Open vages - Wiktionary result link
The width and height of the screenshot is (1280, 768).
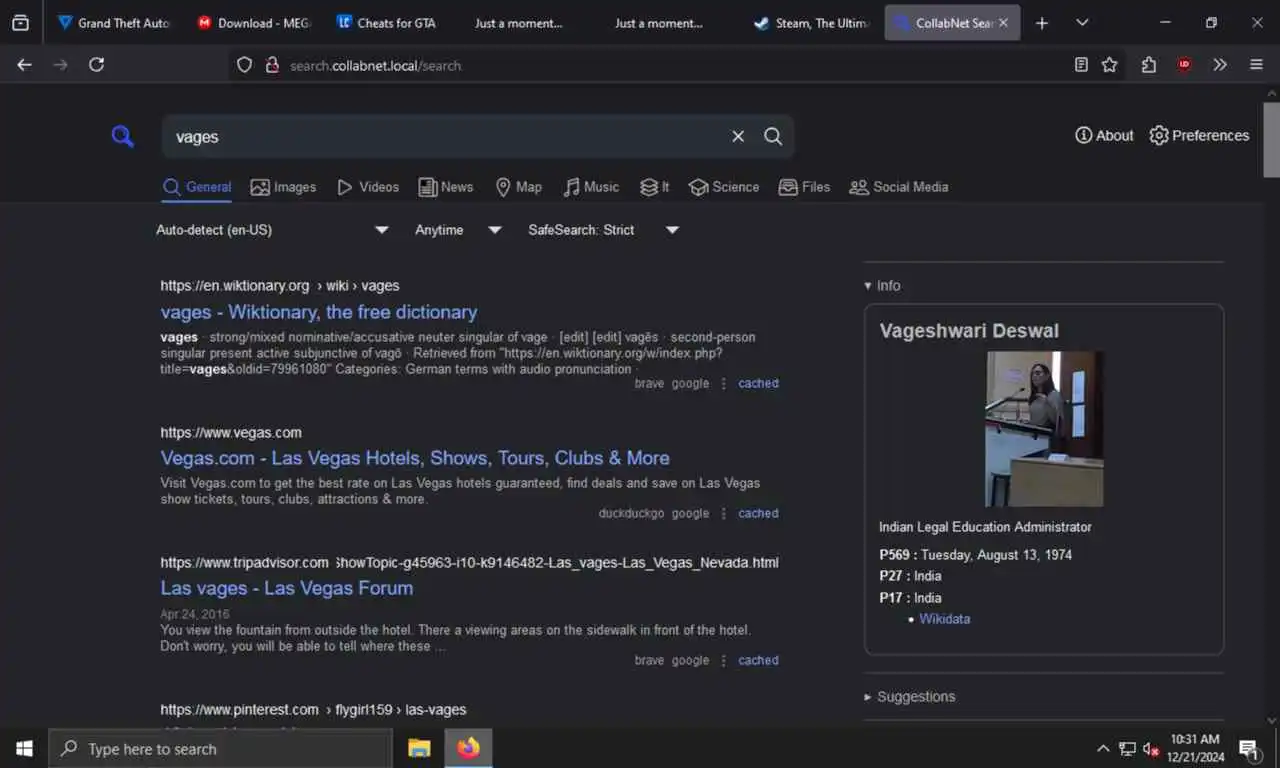(x=319, y=312)
